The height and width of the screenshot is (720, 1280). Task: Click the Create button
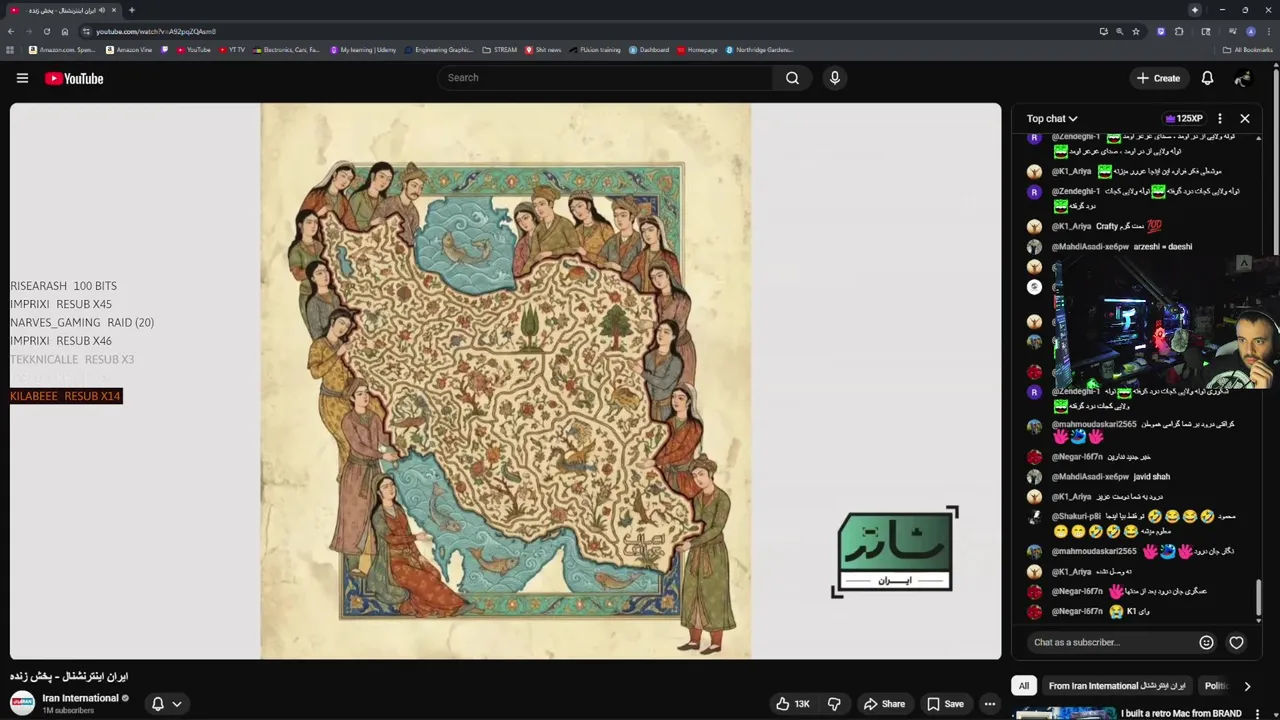[1158, 78]
